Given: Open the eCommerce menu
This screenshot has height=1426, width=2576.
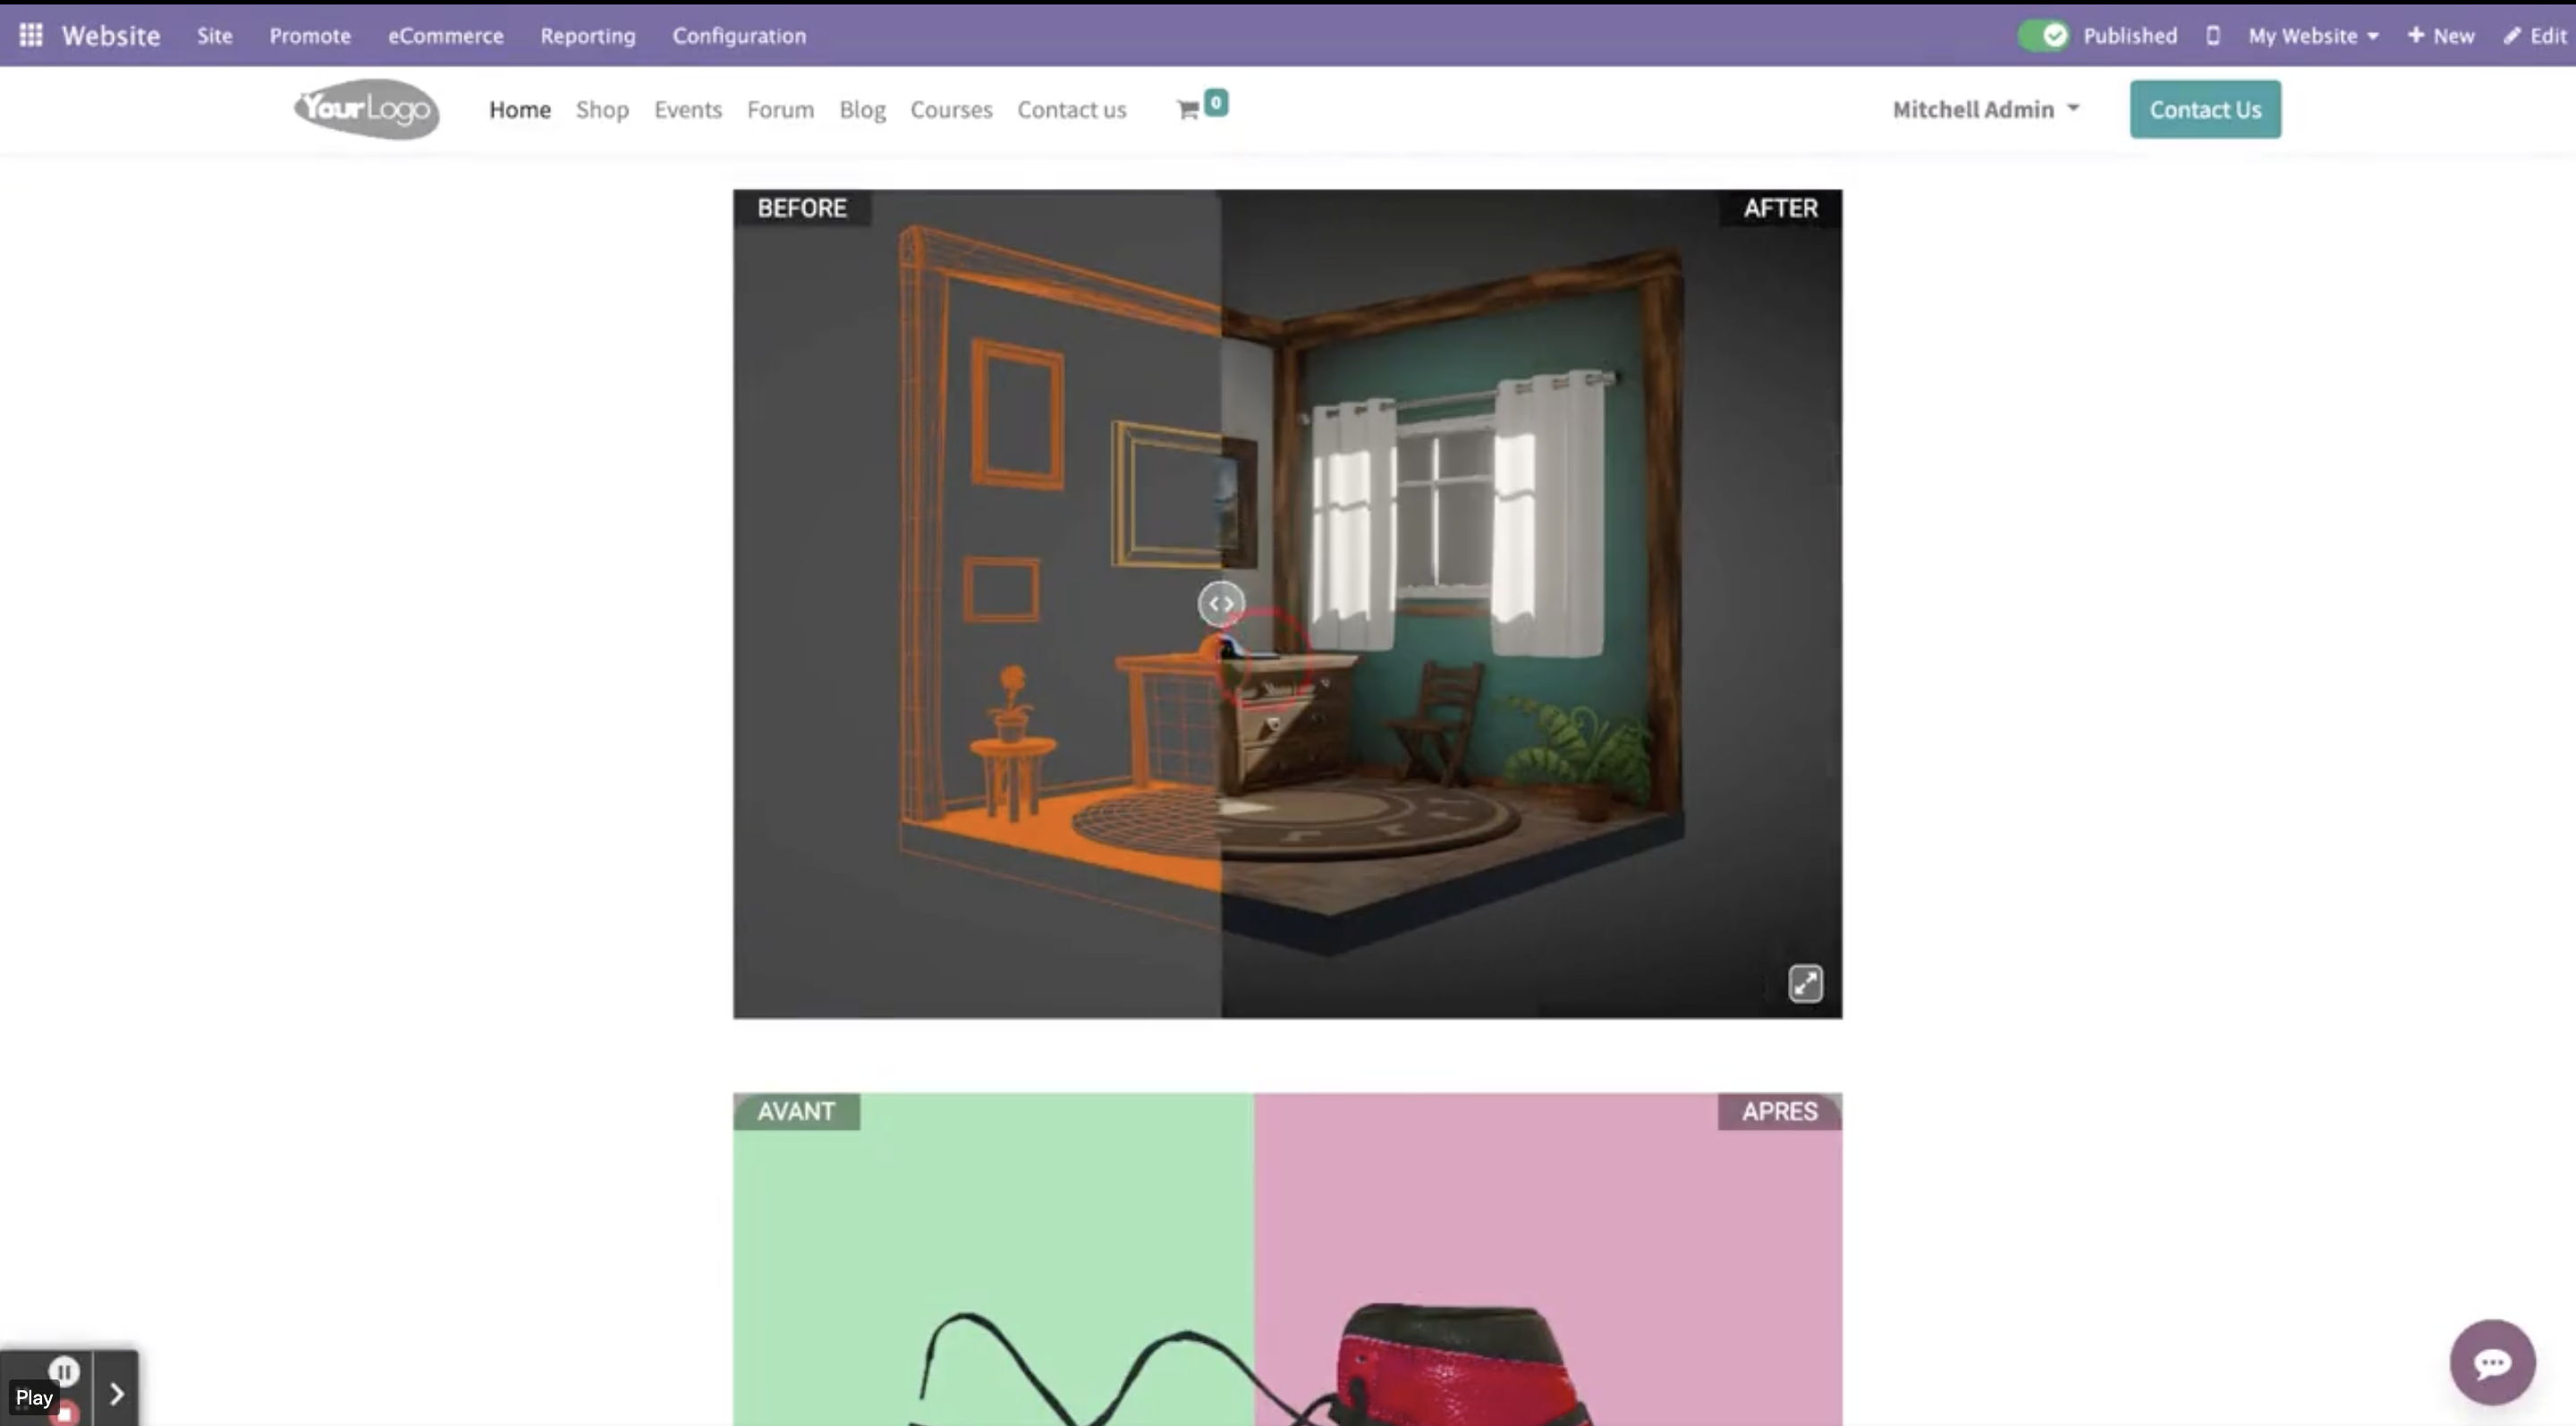Looking at the screenshot, I should (445, 36).
